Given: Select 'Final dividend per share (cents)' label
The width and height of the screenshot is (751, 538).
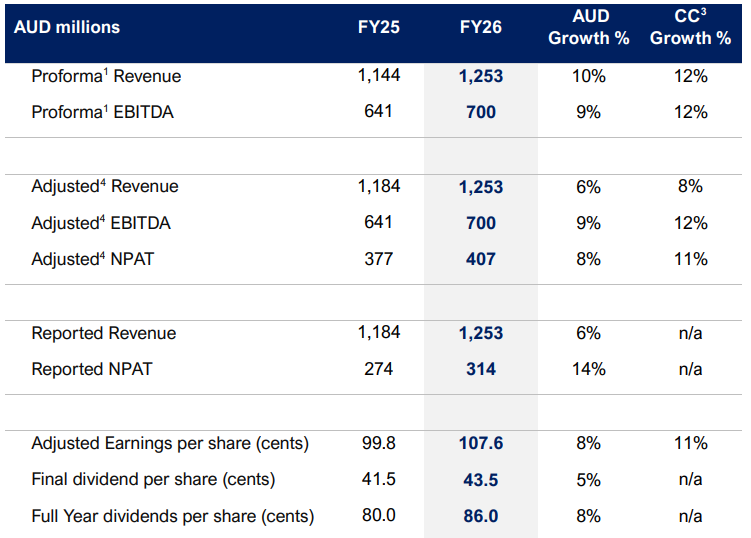Looking at the screenshot, I should 153,479.
